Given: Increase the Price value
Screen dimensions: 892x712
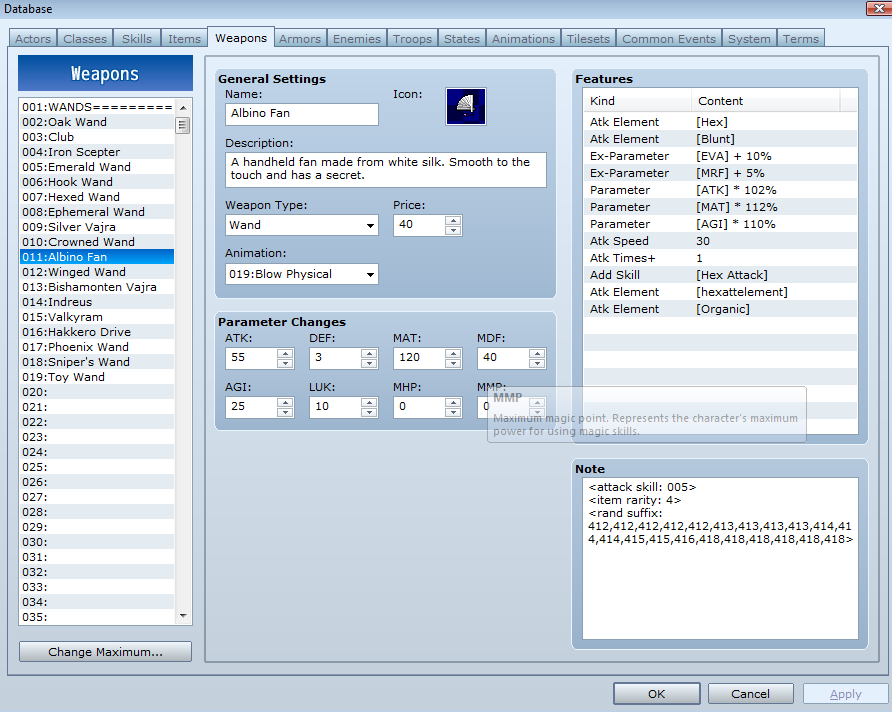Looking at the screenshot, I should 453,221.
